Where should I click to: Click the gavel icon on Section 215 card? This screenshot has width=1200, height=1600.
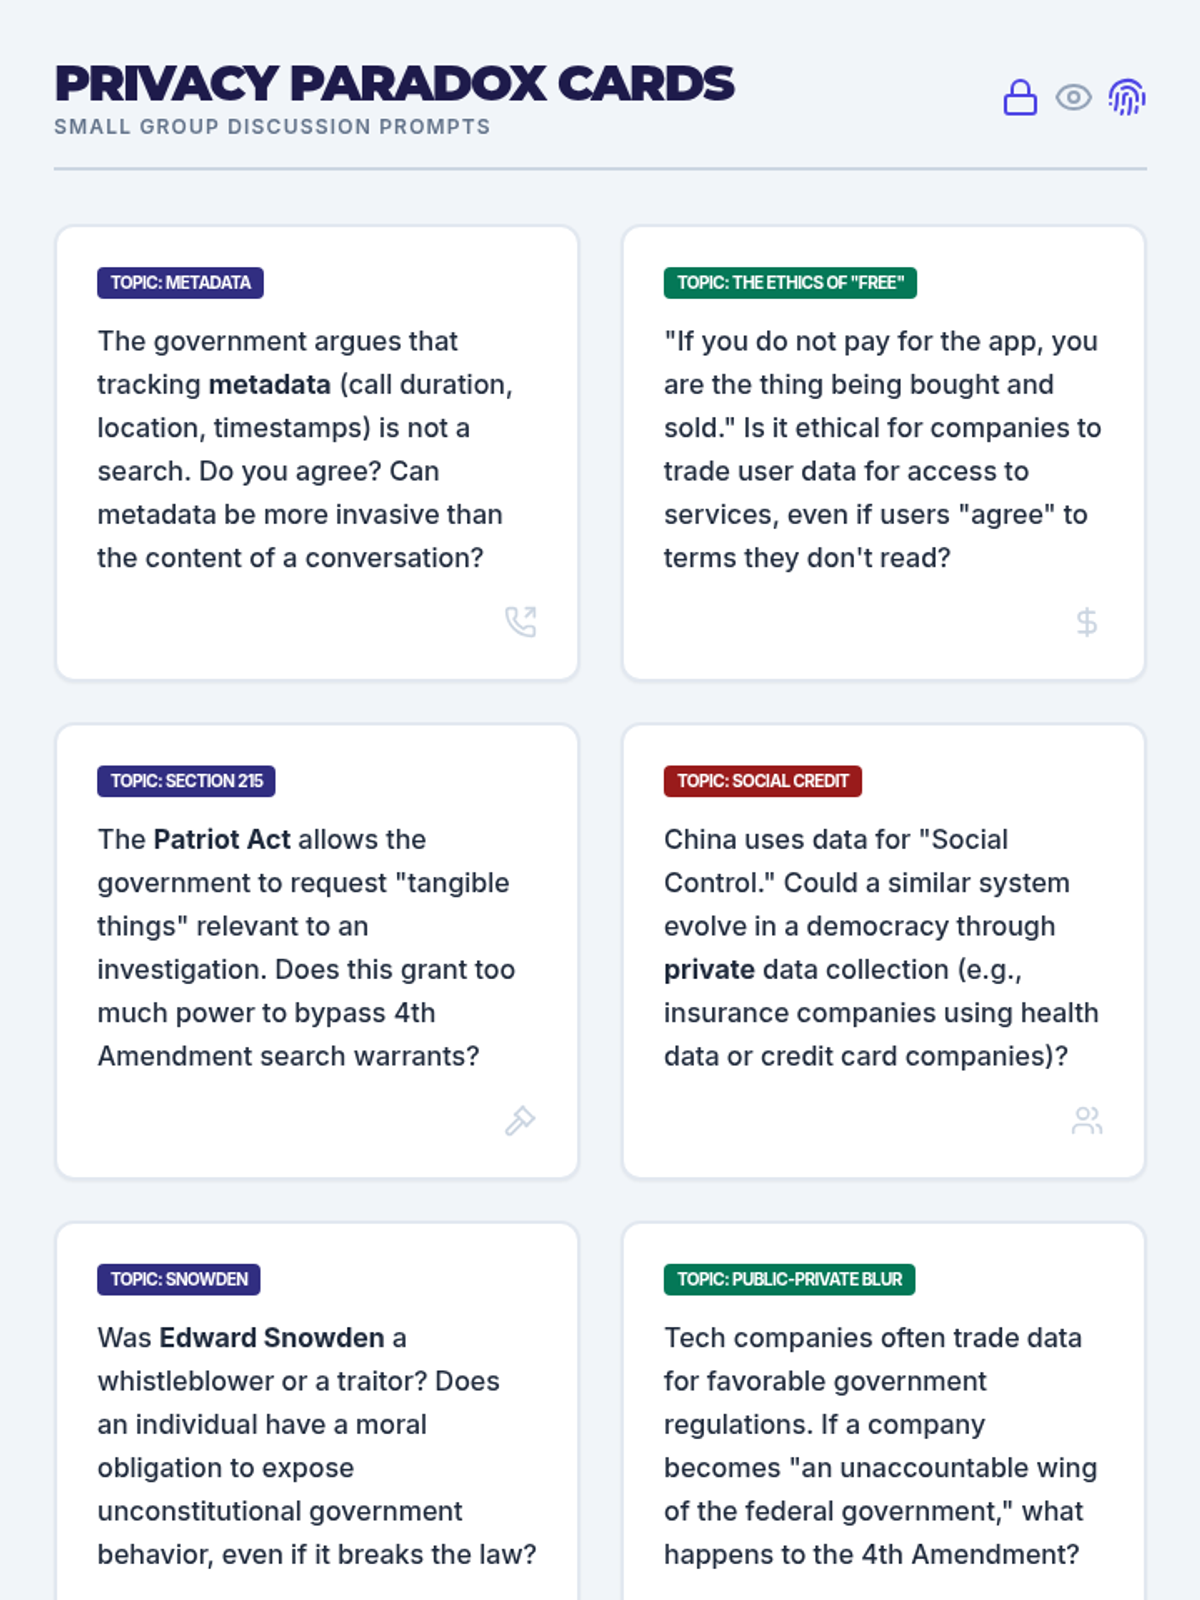coord(520,1120)
